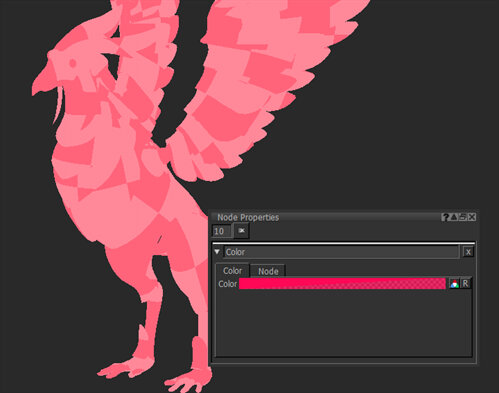The image size is (499, 393).
Task: Float the Node Properties panel window
Action: (x=462, y=217)
